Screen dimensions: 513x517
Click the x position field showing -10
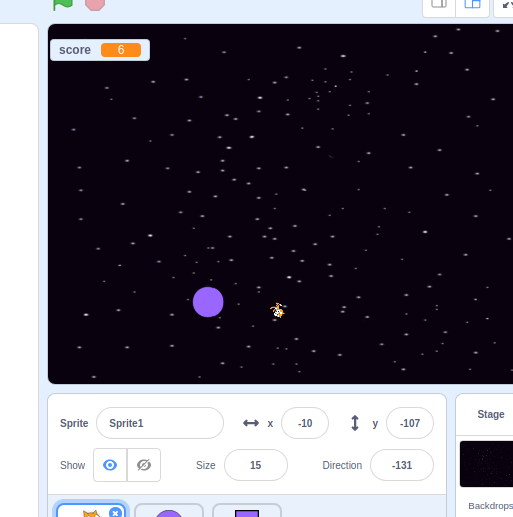click(x=305, y=423)
